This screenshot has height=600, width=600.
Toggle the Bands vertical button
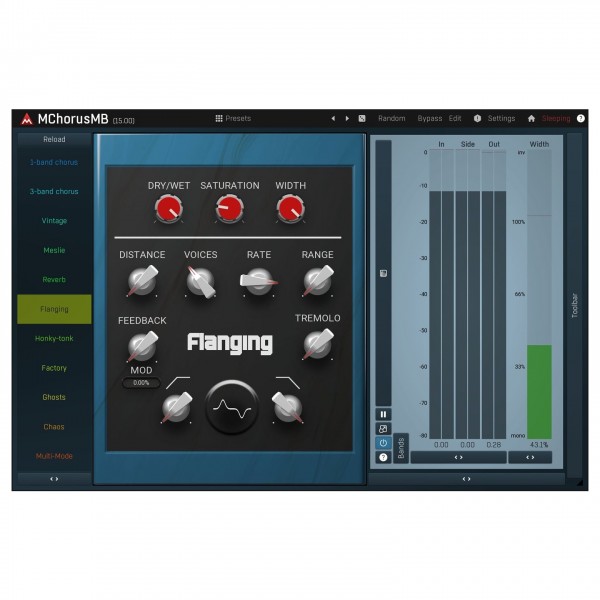(x=401, y=448)
